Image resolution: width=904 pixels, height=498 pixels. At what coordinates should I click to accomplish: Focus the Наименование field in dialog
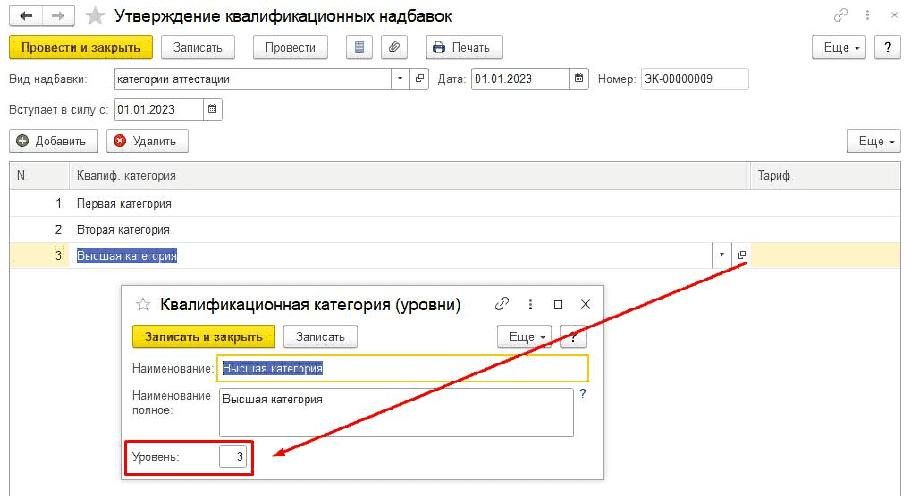point(402,368)
